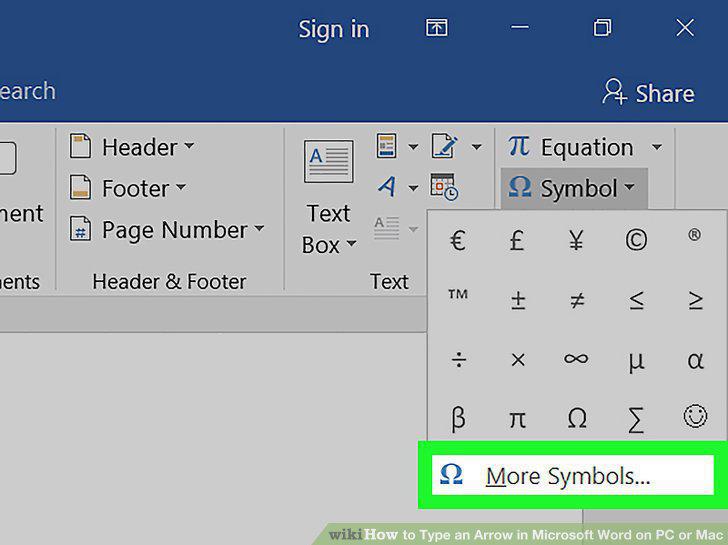Click the Date & Time icon
The image size is (728, 545).
(x=444, y=187)
